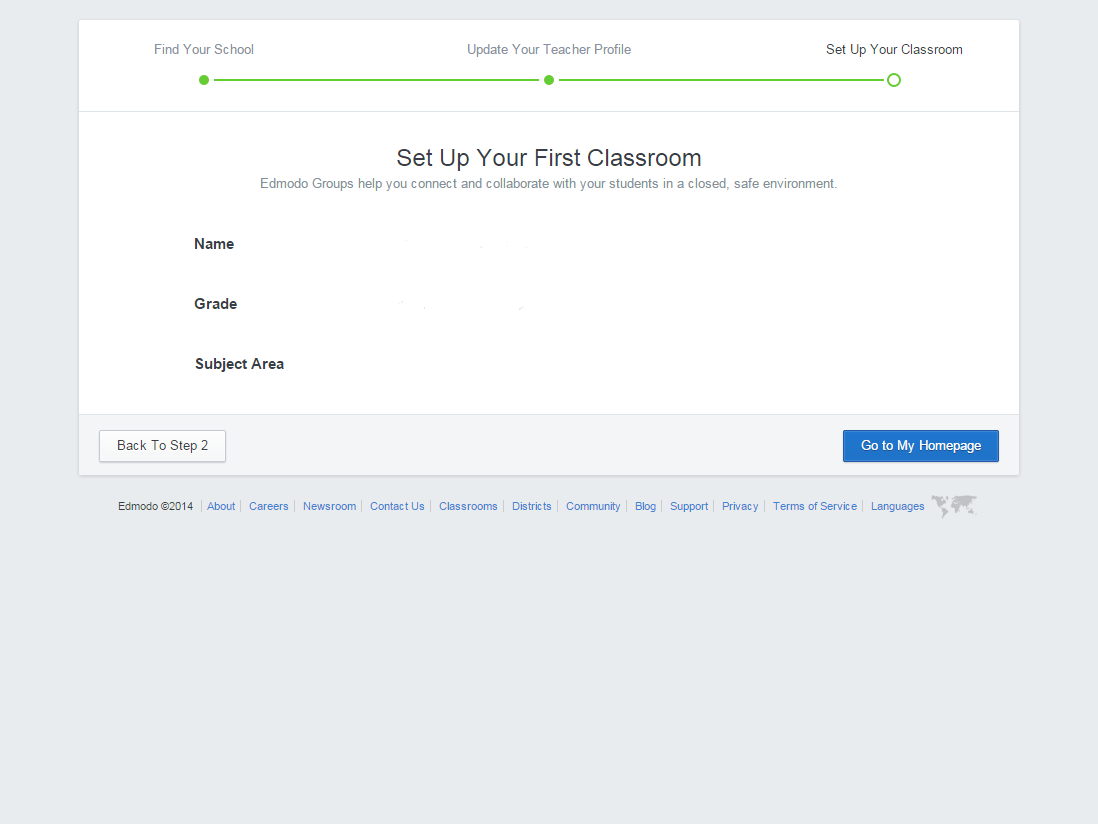Open the Districts footer link
Viewport: 1098px width, 824px height.
coord(531,506)
